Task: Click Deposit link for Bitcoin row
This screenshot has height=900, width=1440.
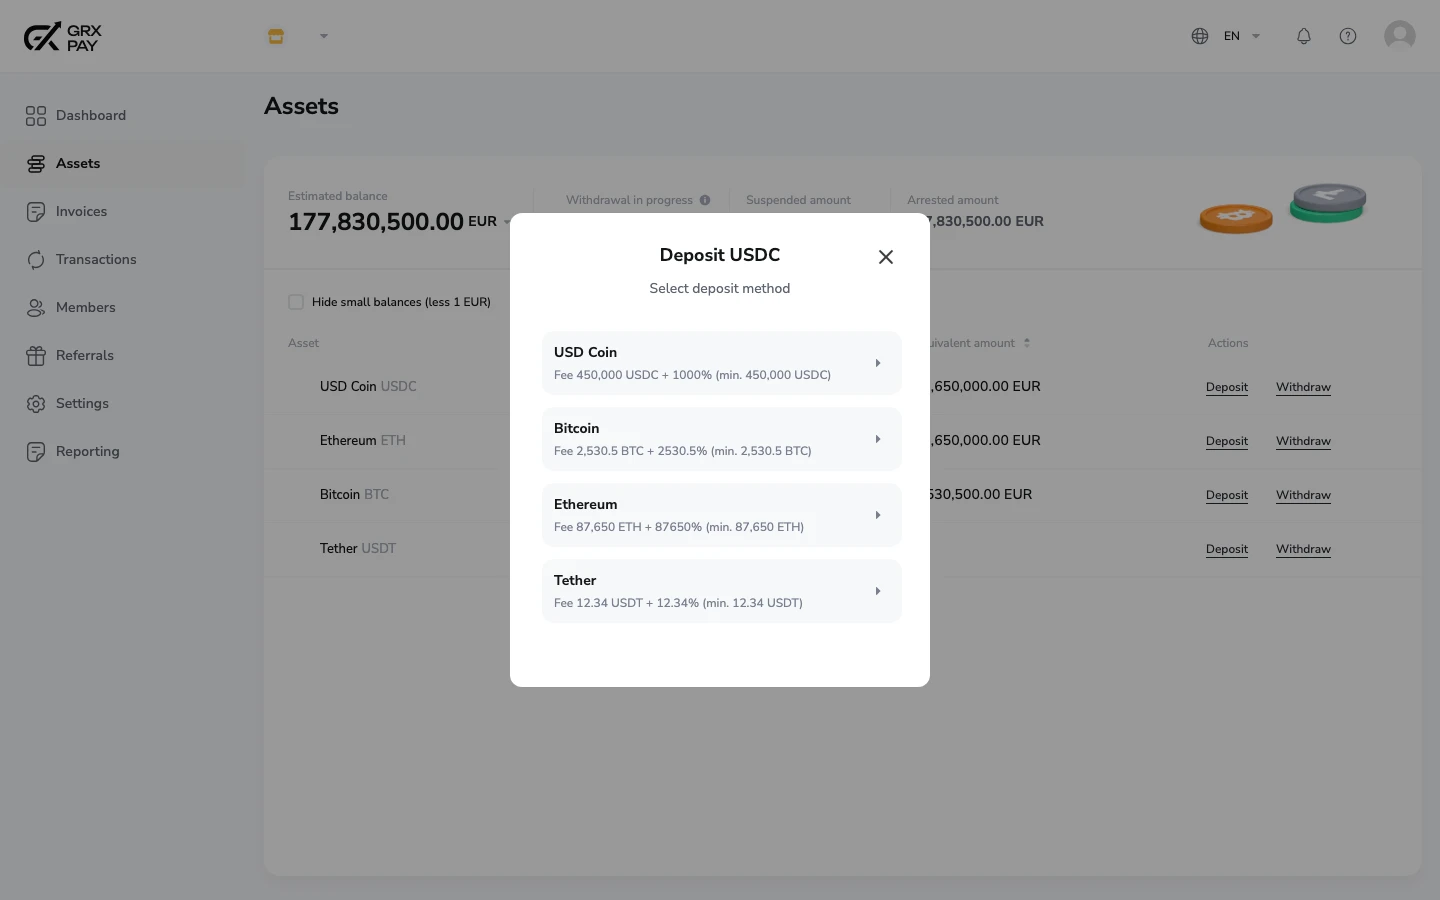Action: point(1227,495)
